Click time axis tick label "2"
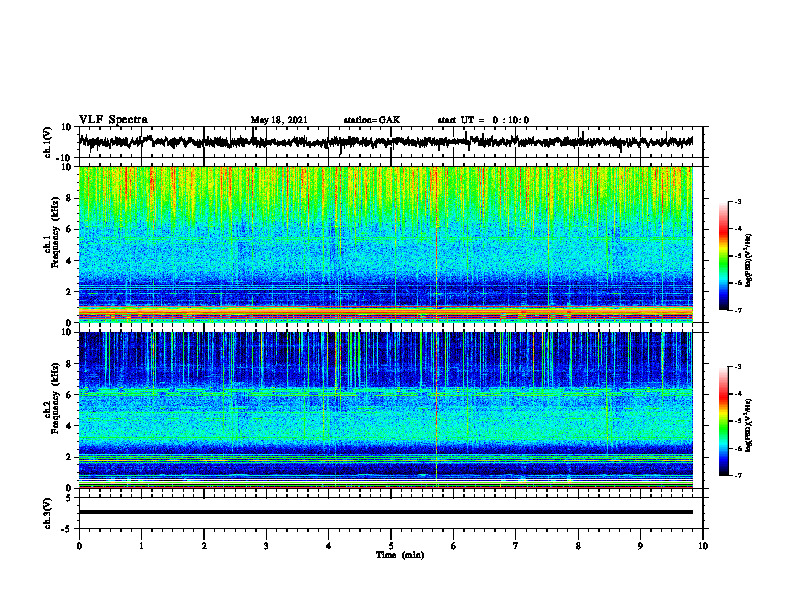 click(x=204, y=546)
